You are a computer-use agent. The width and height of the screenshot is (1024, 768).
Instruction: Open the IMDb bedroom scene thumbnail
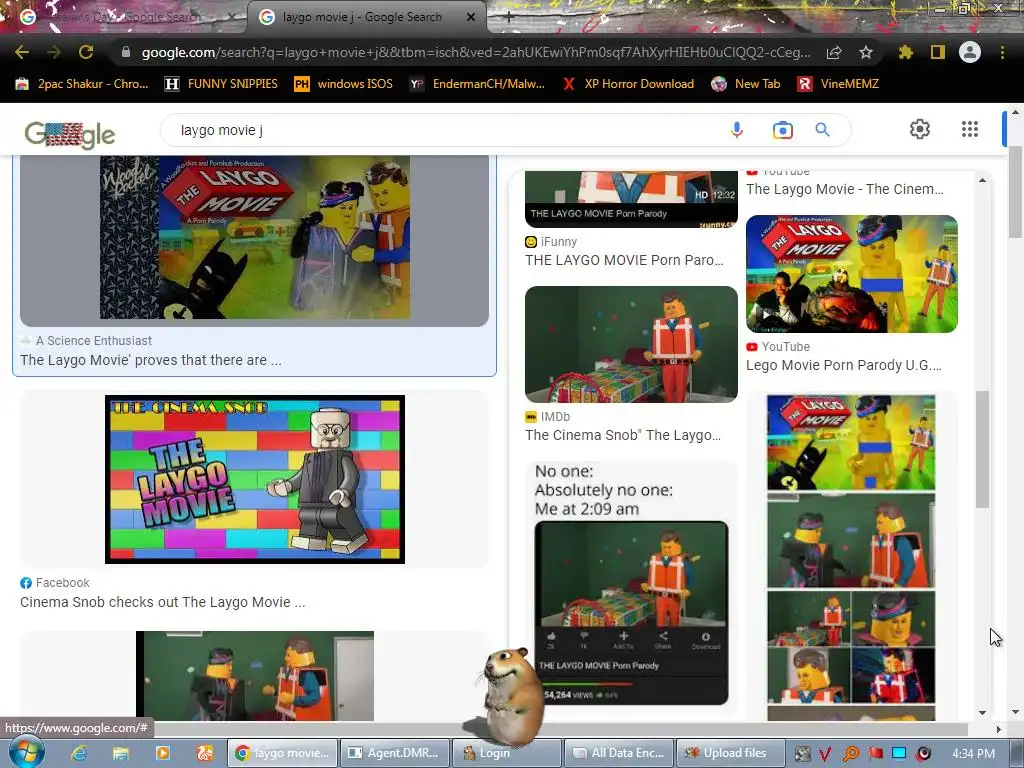631,344
